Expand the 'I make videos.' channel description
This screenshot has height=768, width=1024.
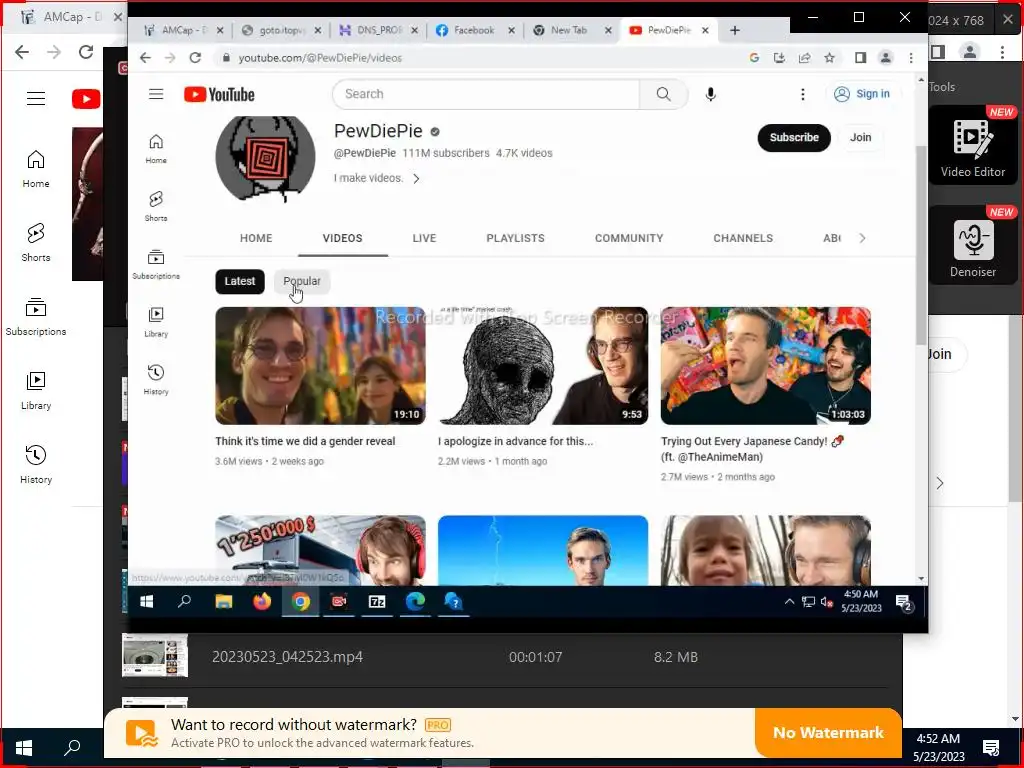point(377,178)
